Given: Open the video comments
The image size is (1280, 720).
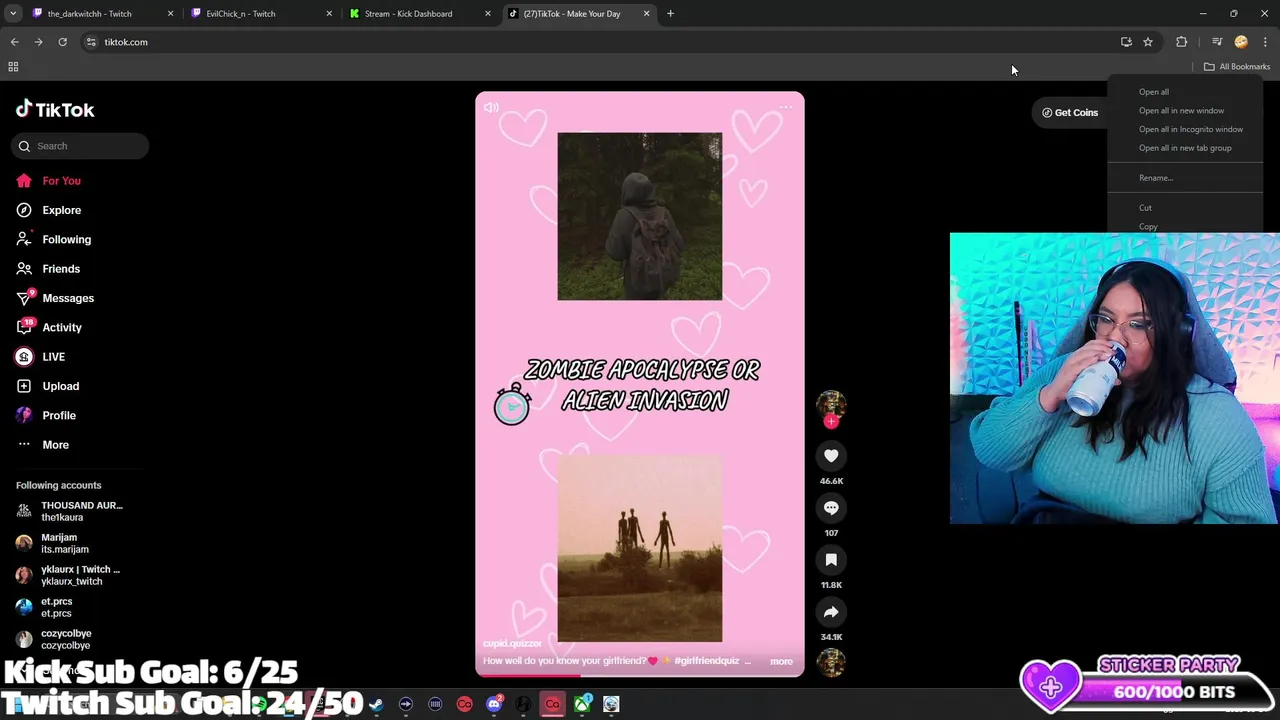Looking at the screenshot, I should click(x=831, y=508).
